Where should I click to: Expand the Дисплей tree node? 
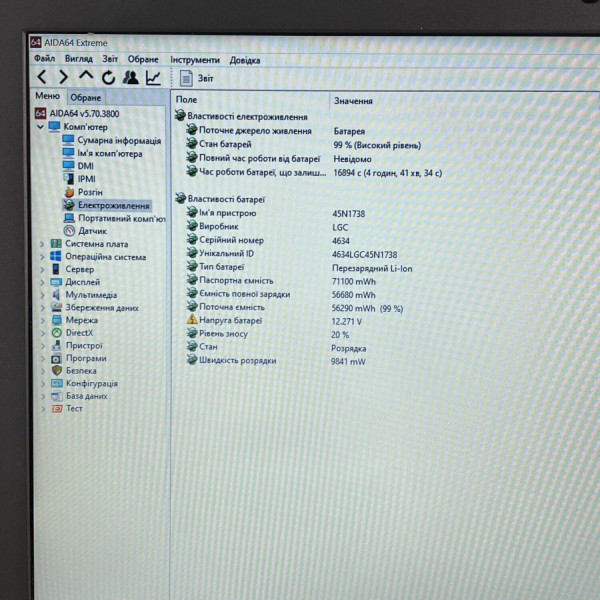(42, 282)
